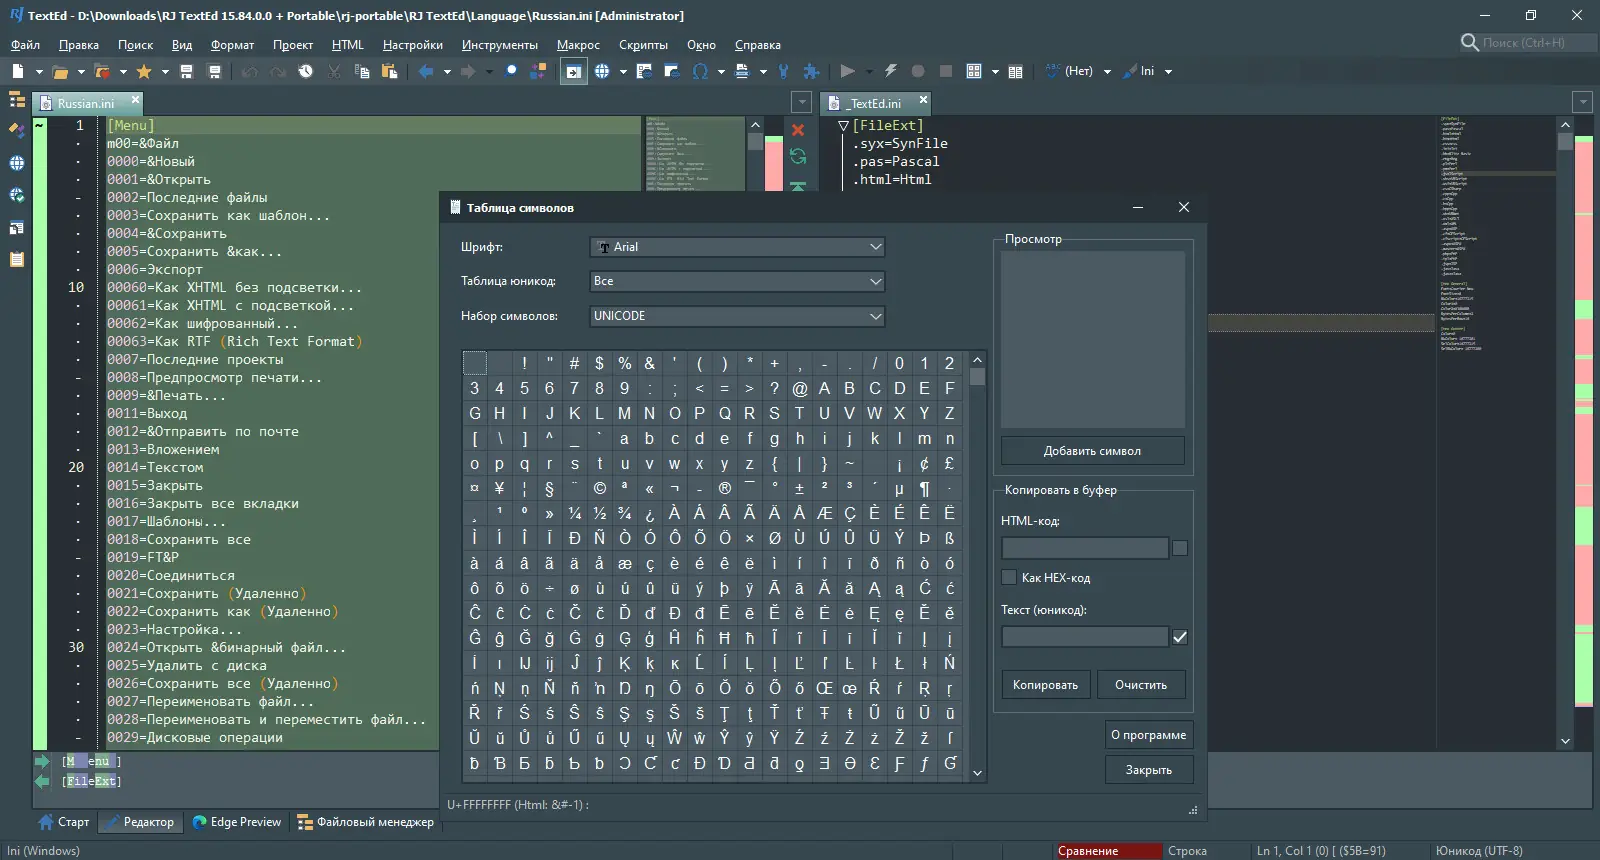Toggle the checkbox beside HTML-код field
This screenshot has width=1600, height=860.
point(1180,548)
